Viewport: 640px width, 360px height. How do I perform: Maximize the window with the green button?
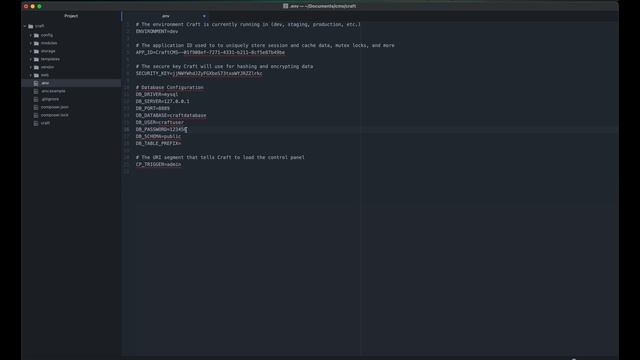pyautogui.click(x=39, y=6)
